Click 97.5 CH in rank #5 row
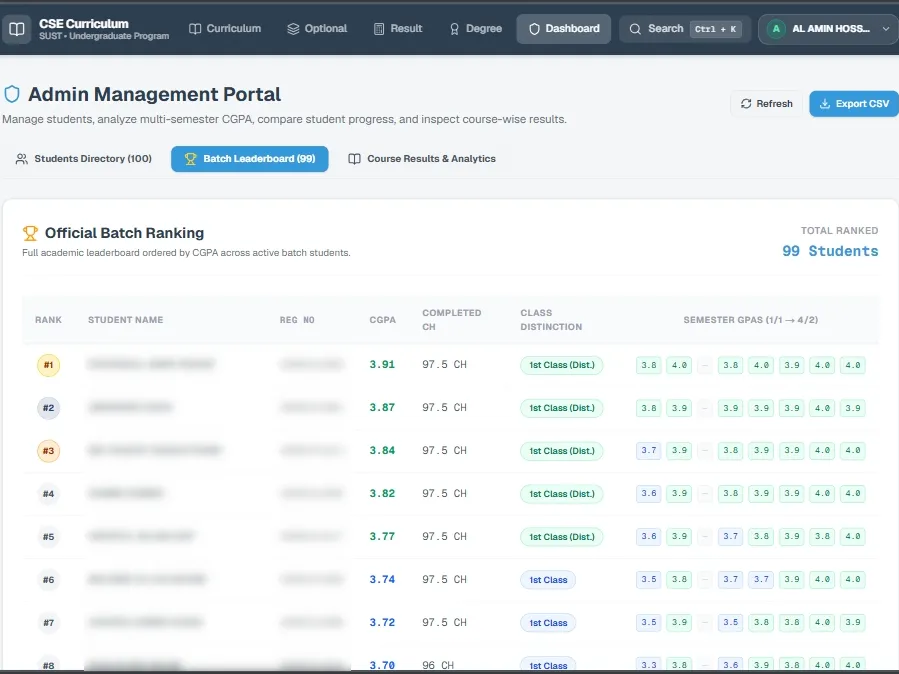 [x=444, y=536]
